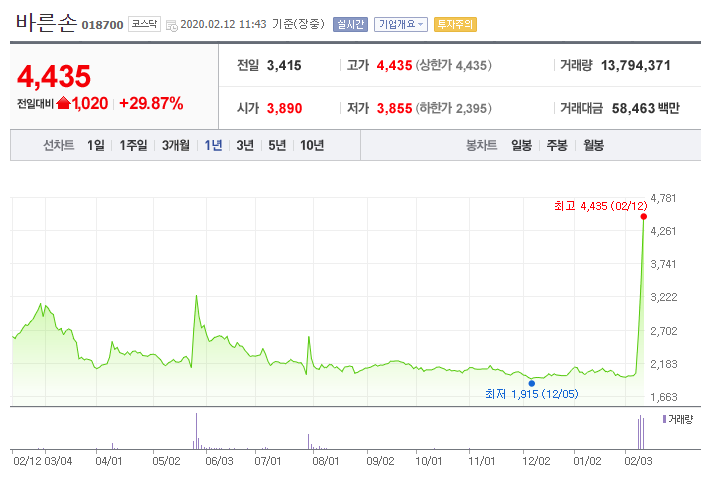The height and width of the screenshot is (479, 701).
Task: Click the current price 4,435
Action: click(54, 76)
